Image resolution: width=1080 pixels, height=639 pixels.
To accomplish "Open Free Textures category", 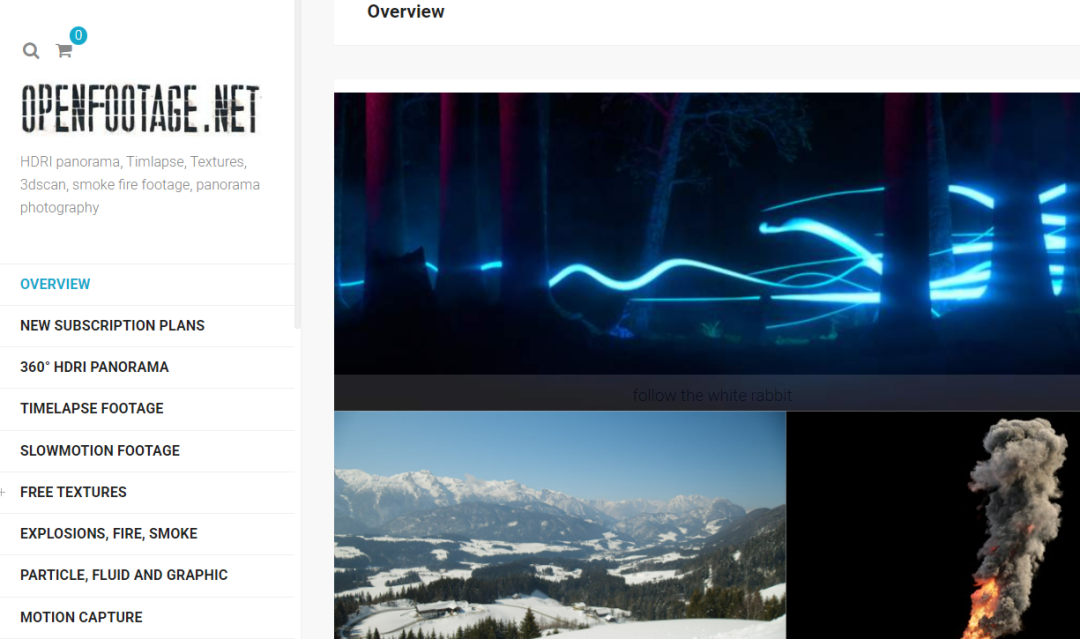I will 73,492.
